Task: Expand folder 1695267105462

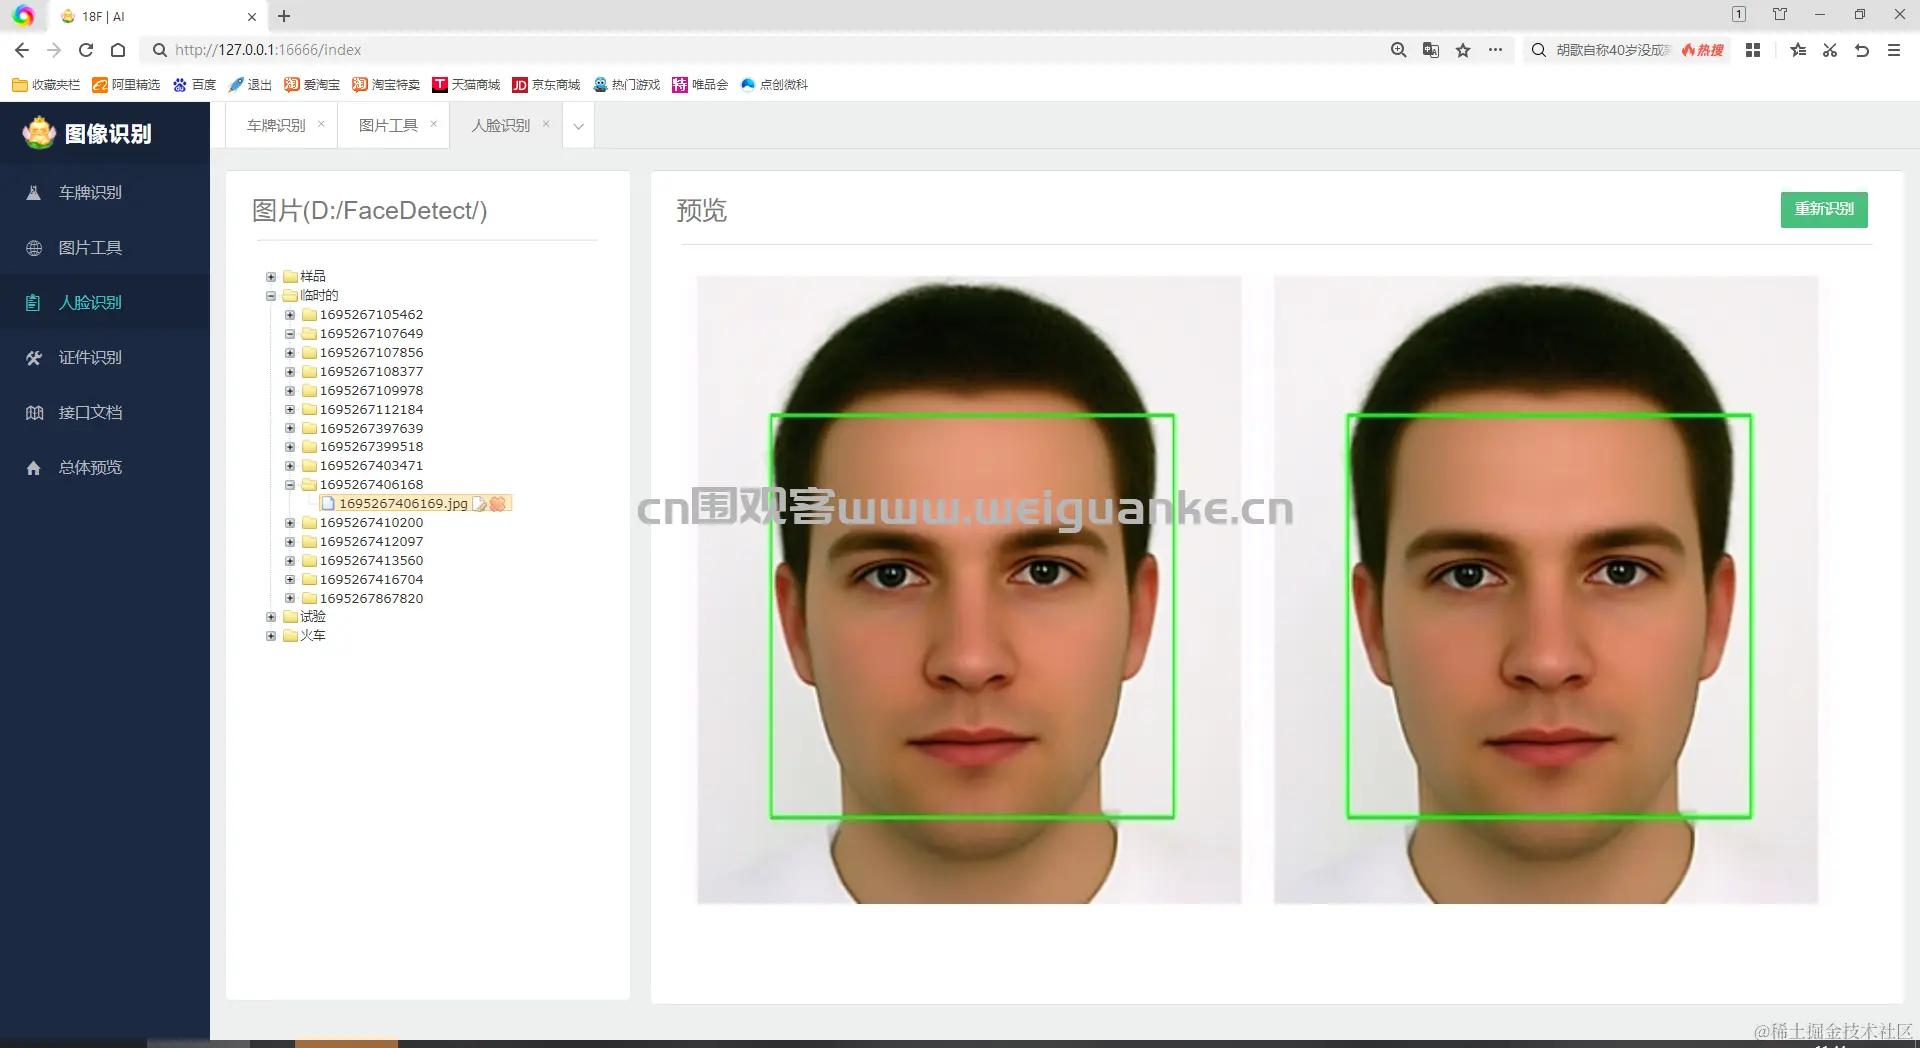Action: click(x=290, y=315)
